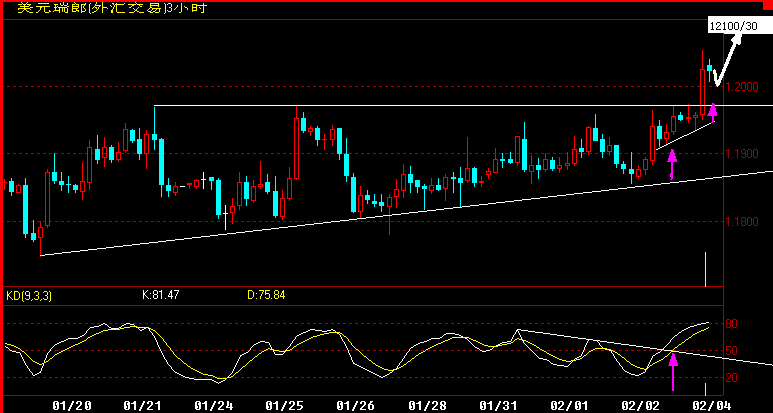This screenshot has height=413, width=773.
Task: Select the 02/02 date label
Action: tap(641, 406)
